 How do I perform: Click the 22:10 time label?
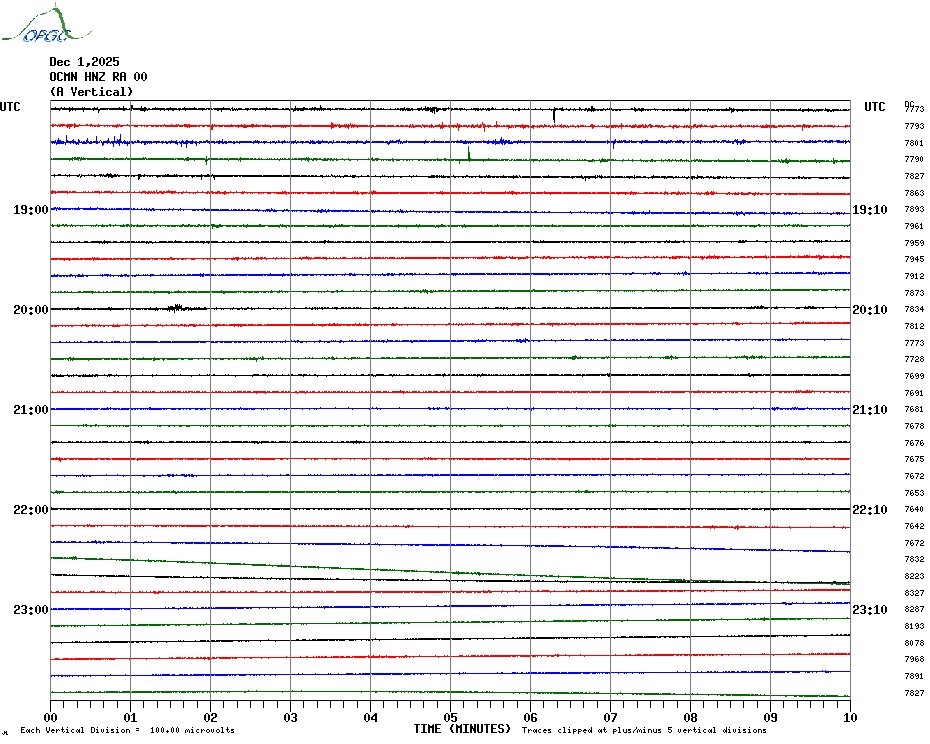pyautogui.click(x=870, y=510)
